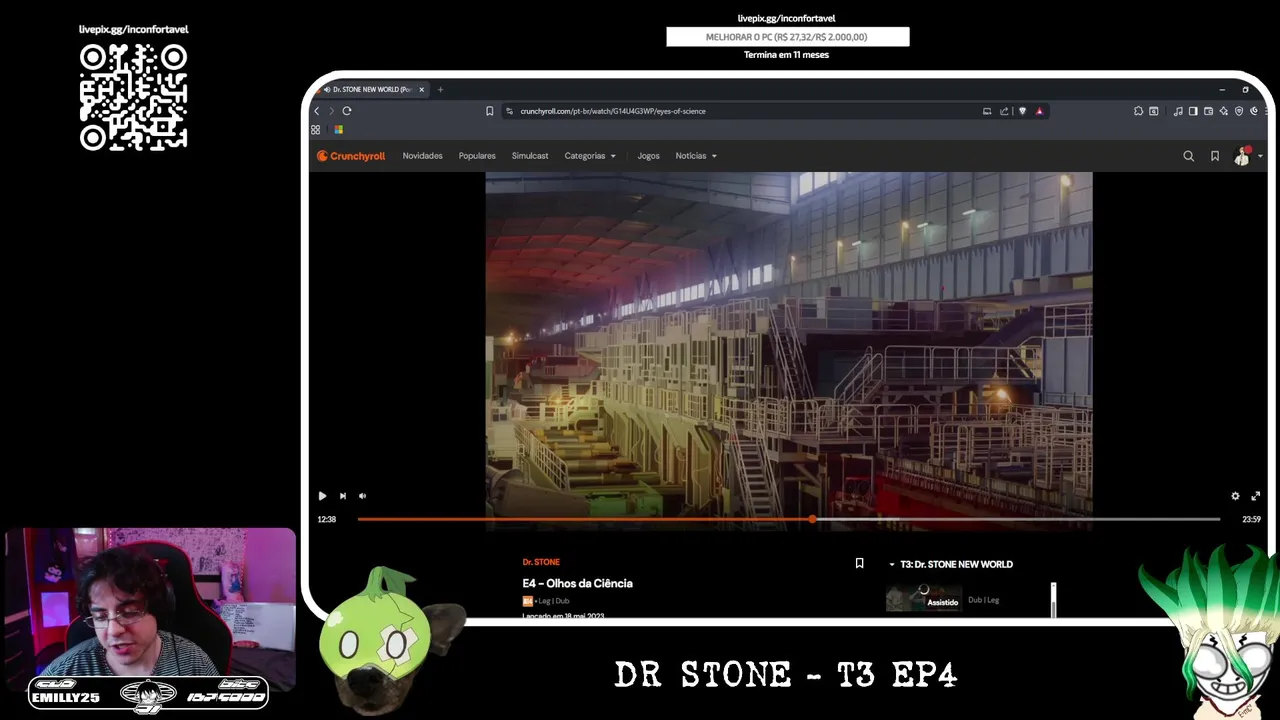Click the share page icon in address bar
Image resolution: width=1280 pixels, height=720 pixels.
pyautogui.click(x=1004, y=111)
